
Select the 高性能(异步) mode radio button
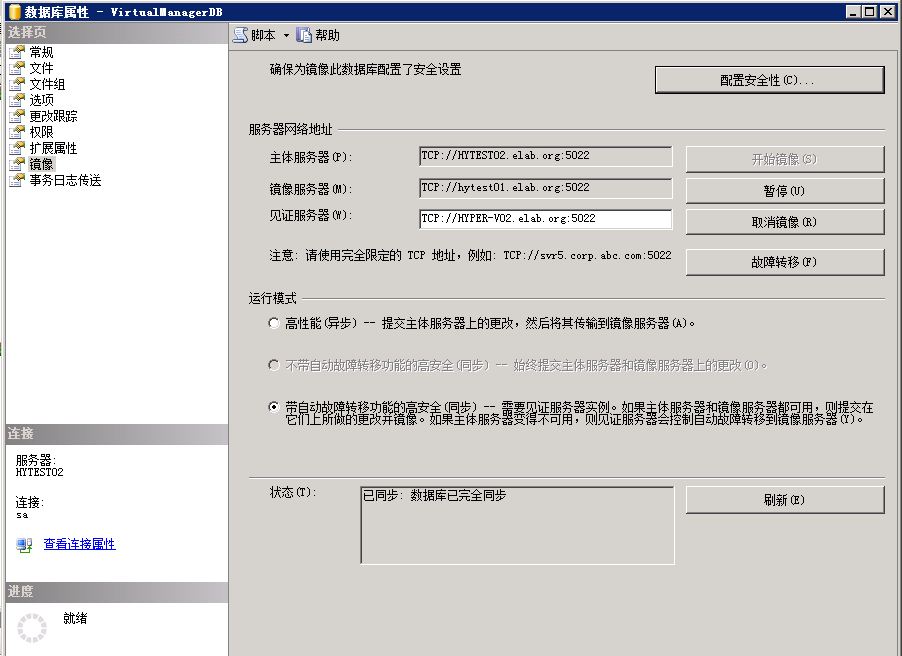coord(274,322)
